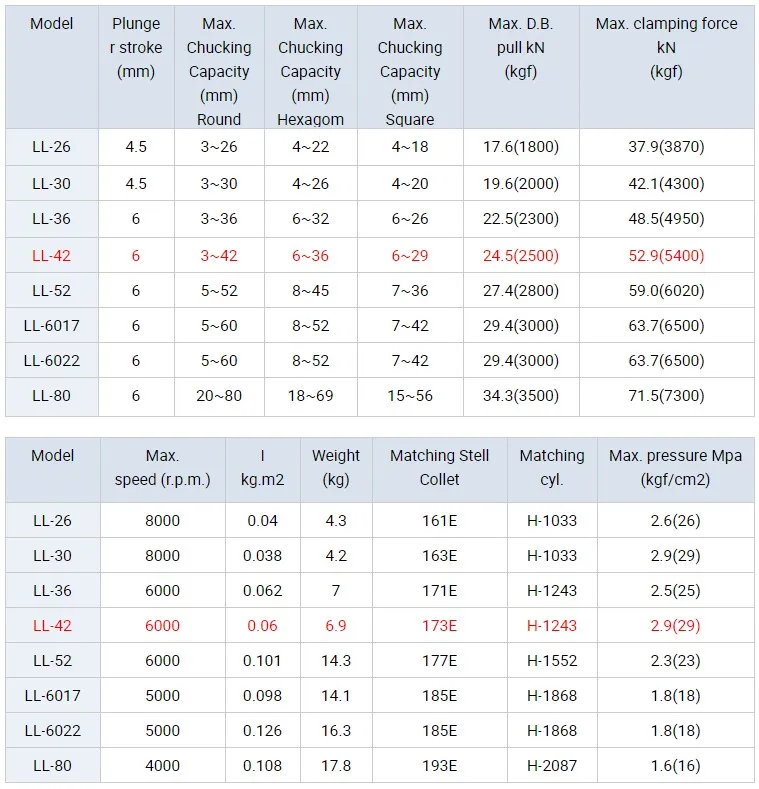Select the red 173E collet cell

pyautogui.click(x=439, y=625)
